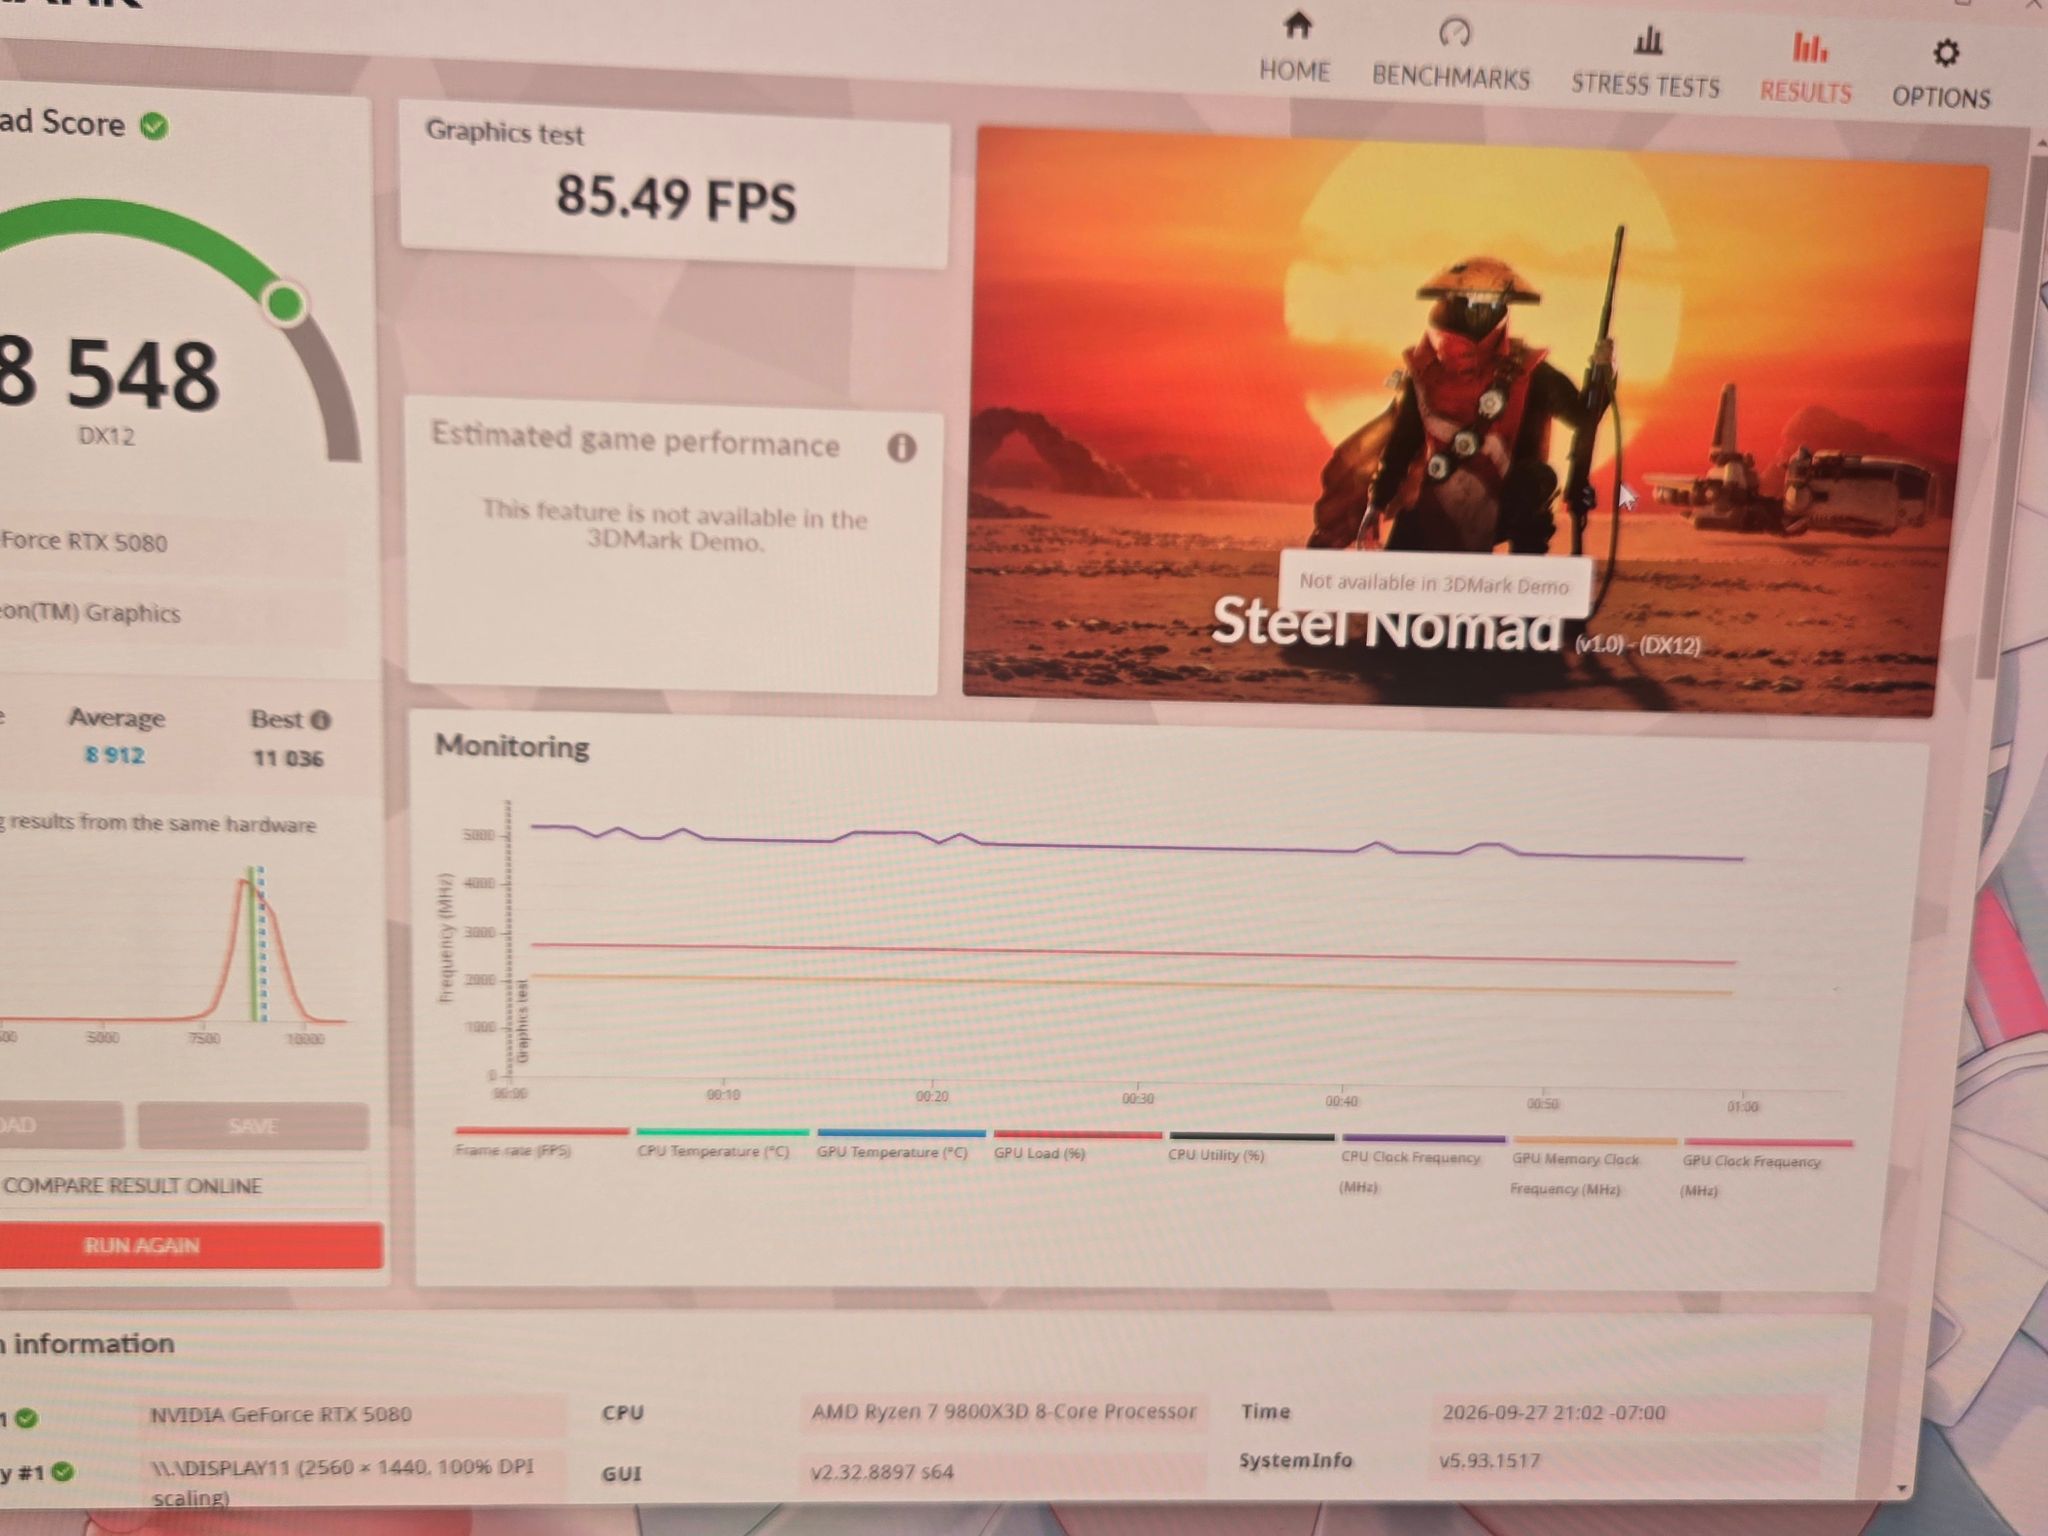Open the STRESS TESTS tab
Screen dimensions: 2048x1536
(1645, 63)
